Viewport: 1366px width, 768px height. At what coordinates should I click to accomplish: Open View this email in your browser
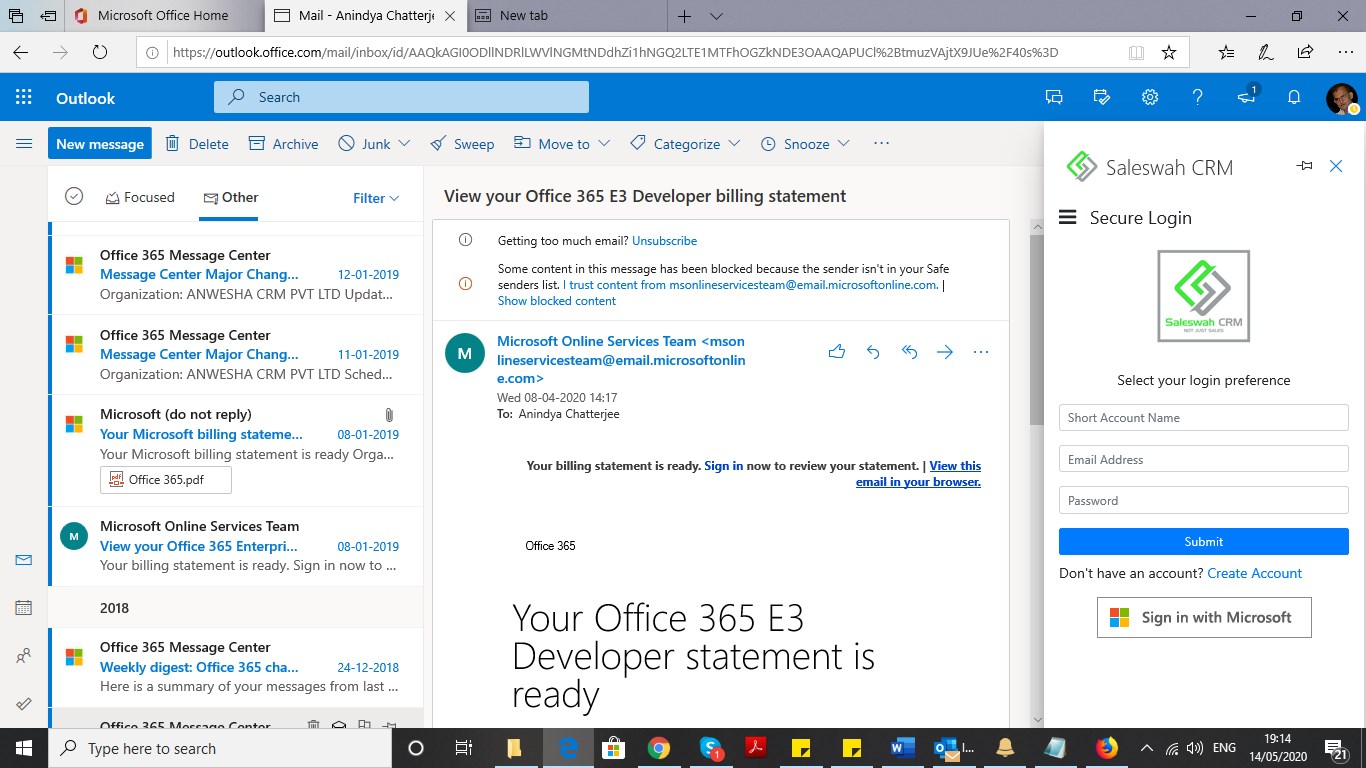(x=918, y=474)
